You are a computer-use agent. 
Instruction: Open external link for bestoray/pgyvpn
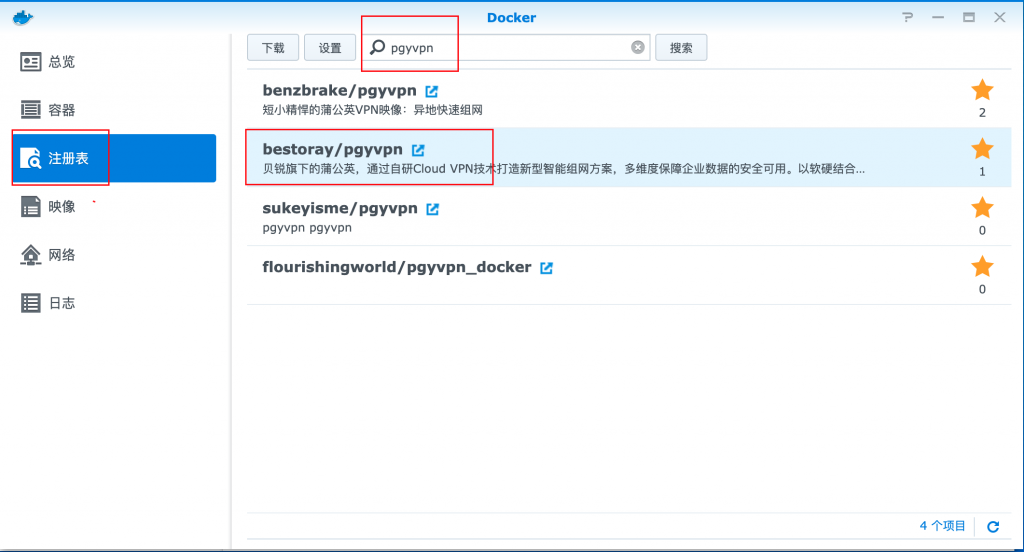[418, 150]
